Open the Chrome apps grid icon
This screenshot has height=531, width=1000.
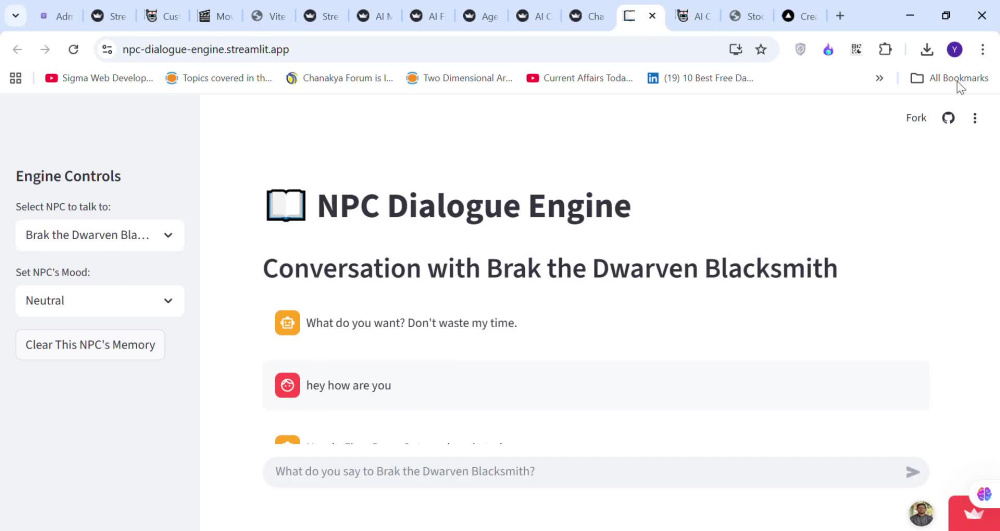tap(16, 78)
